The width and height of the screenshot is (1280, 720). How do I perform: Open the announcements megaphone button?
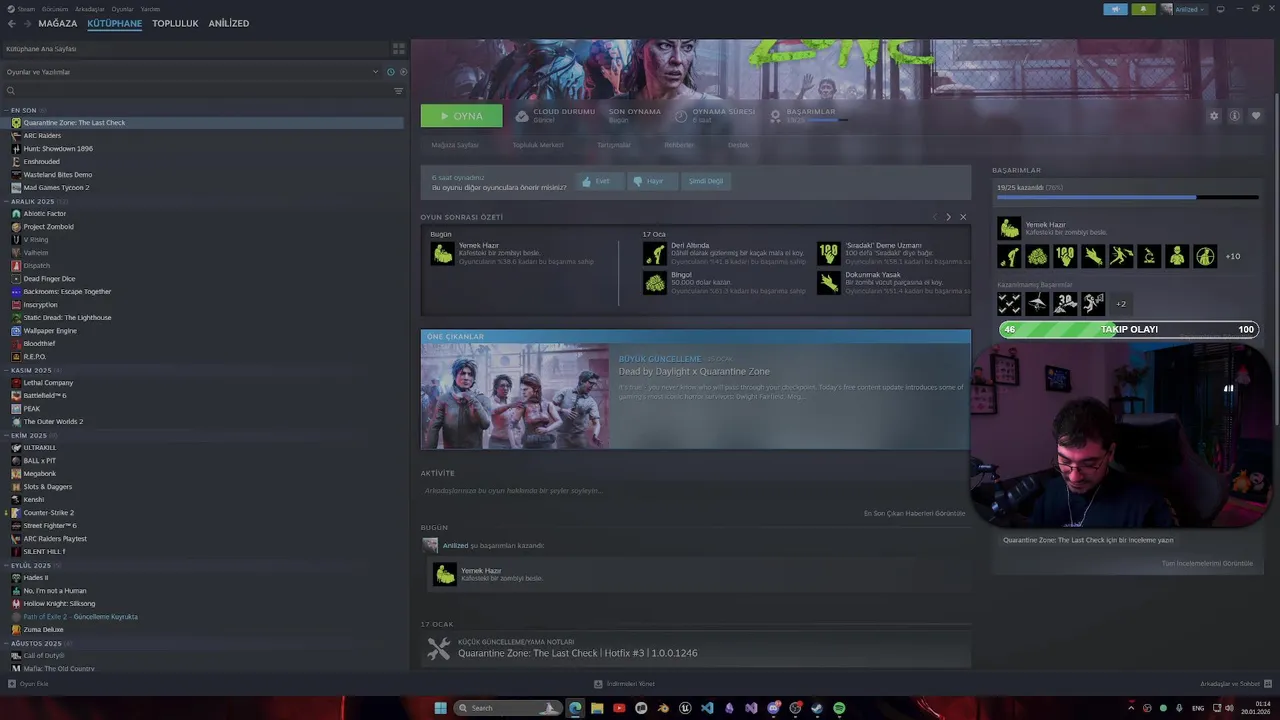coord(1115,9)
